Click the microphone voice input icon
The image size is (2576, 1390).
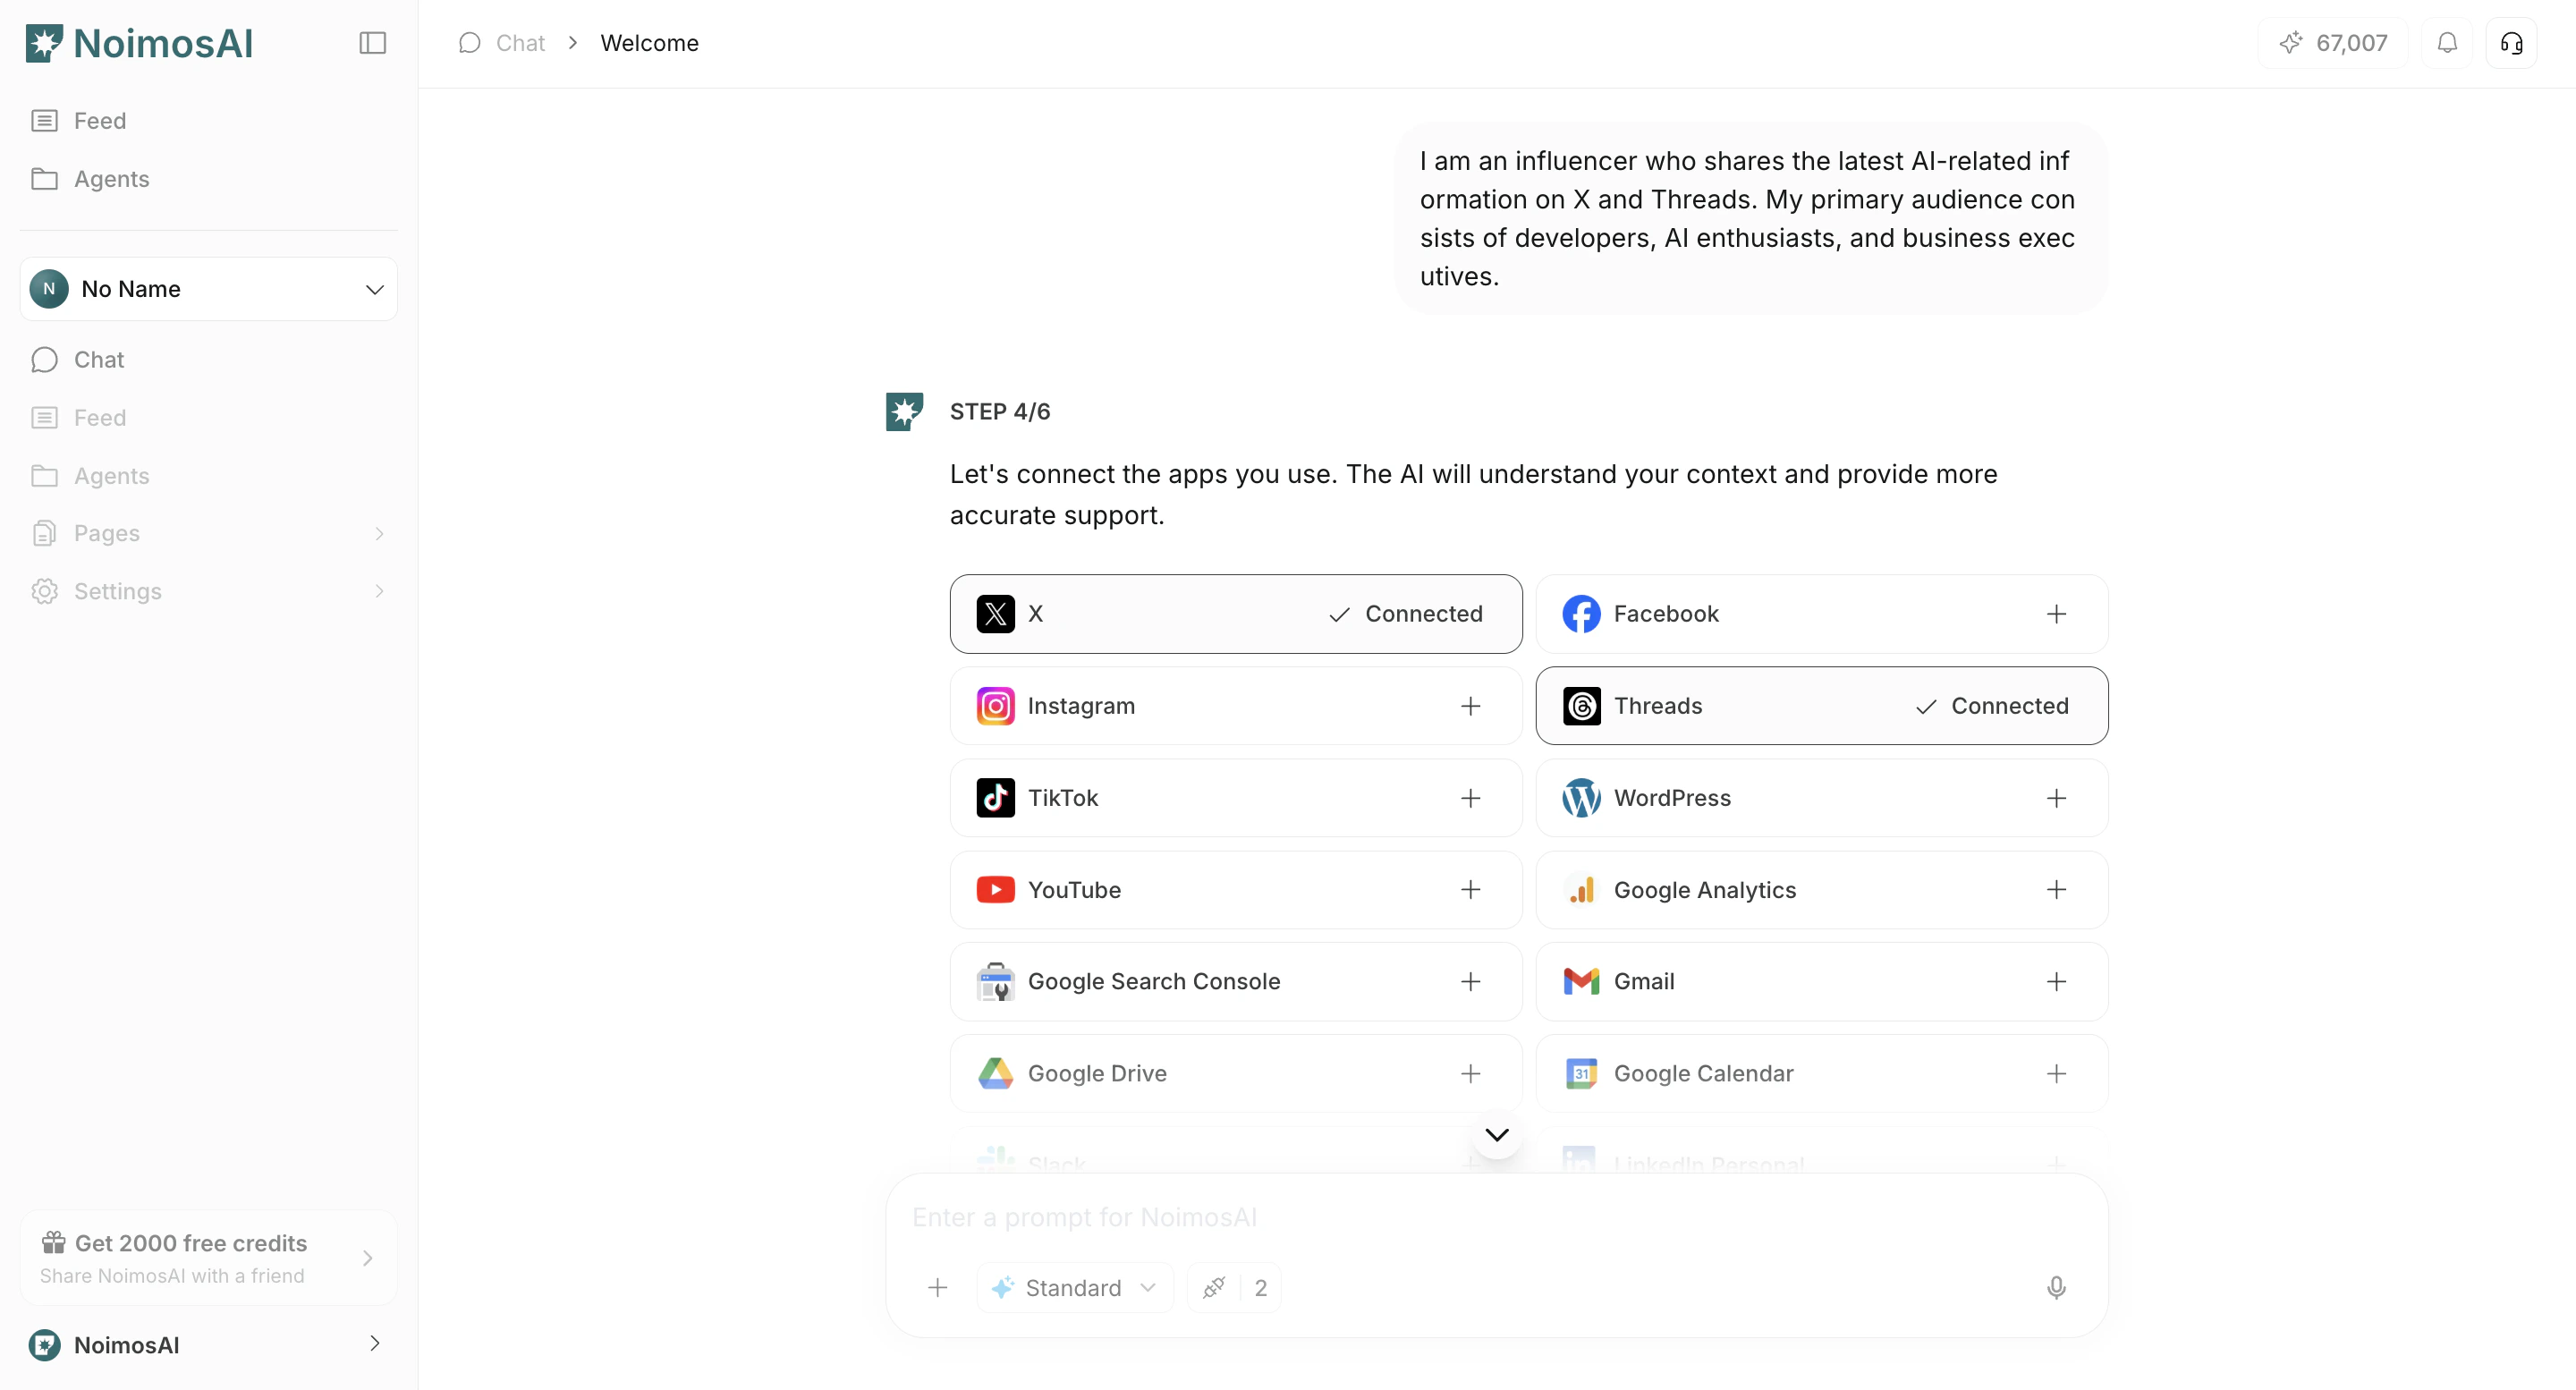2056,1288
